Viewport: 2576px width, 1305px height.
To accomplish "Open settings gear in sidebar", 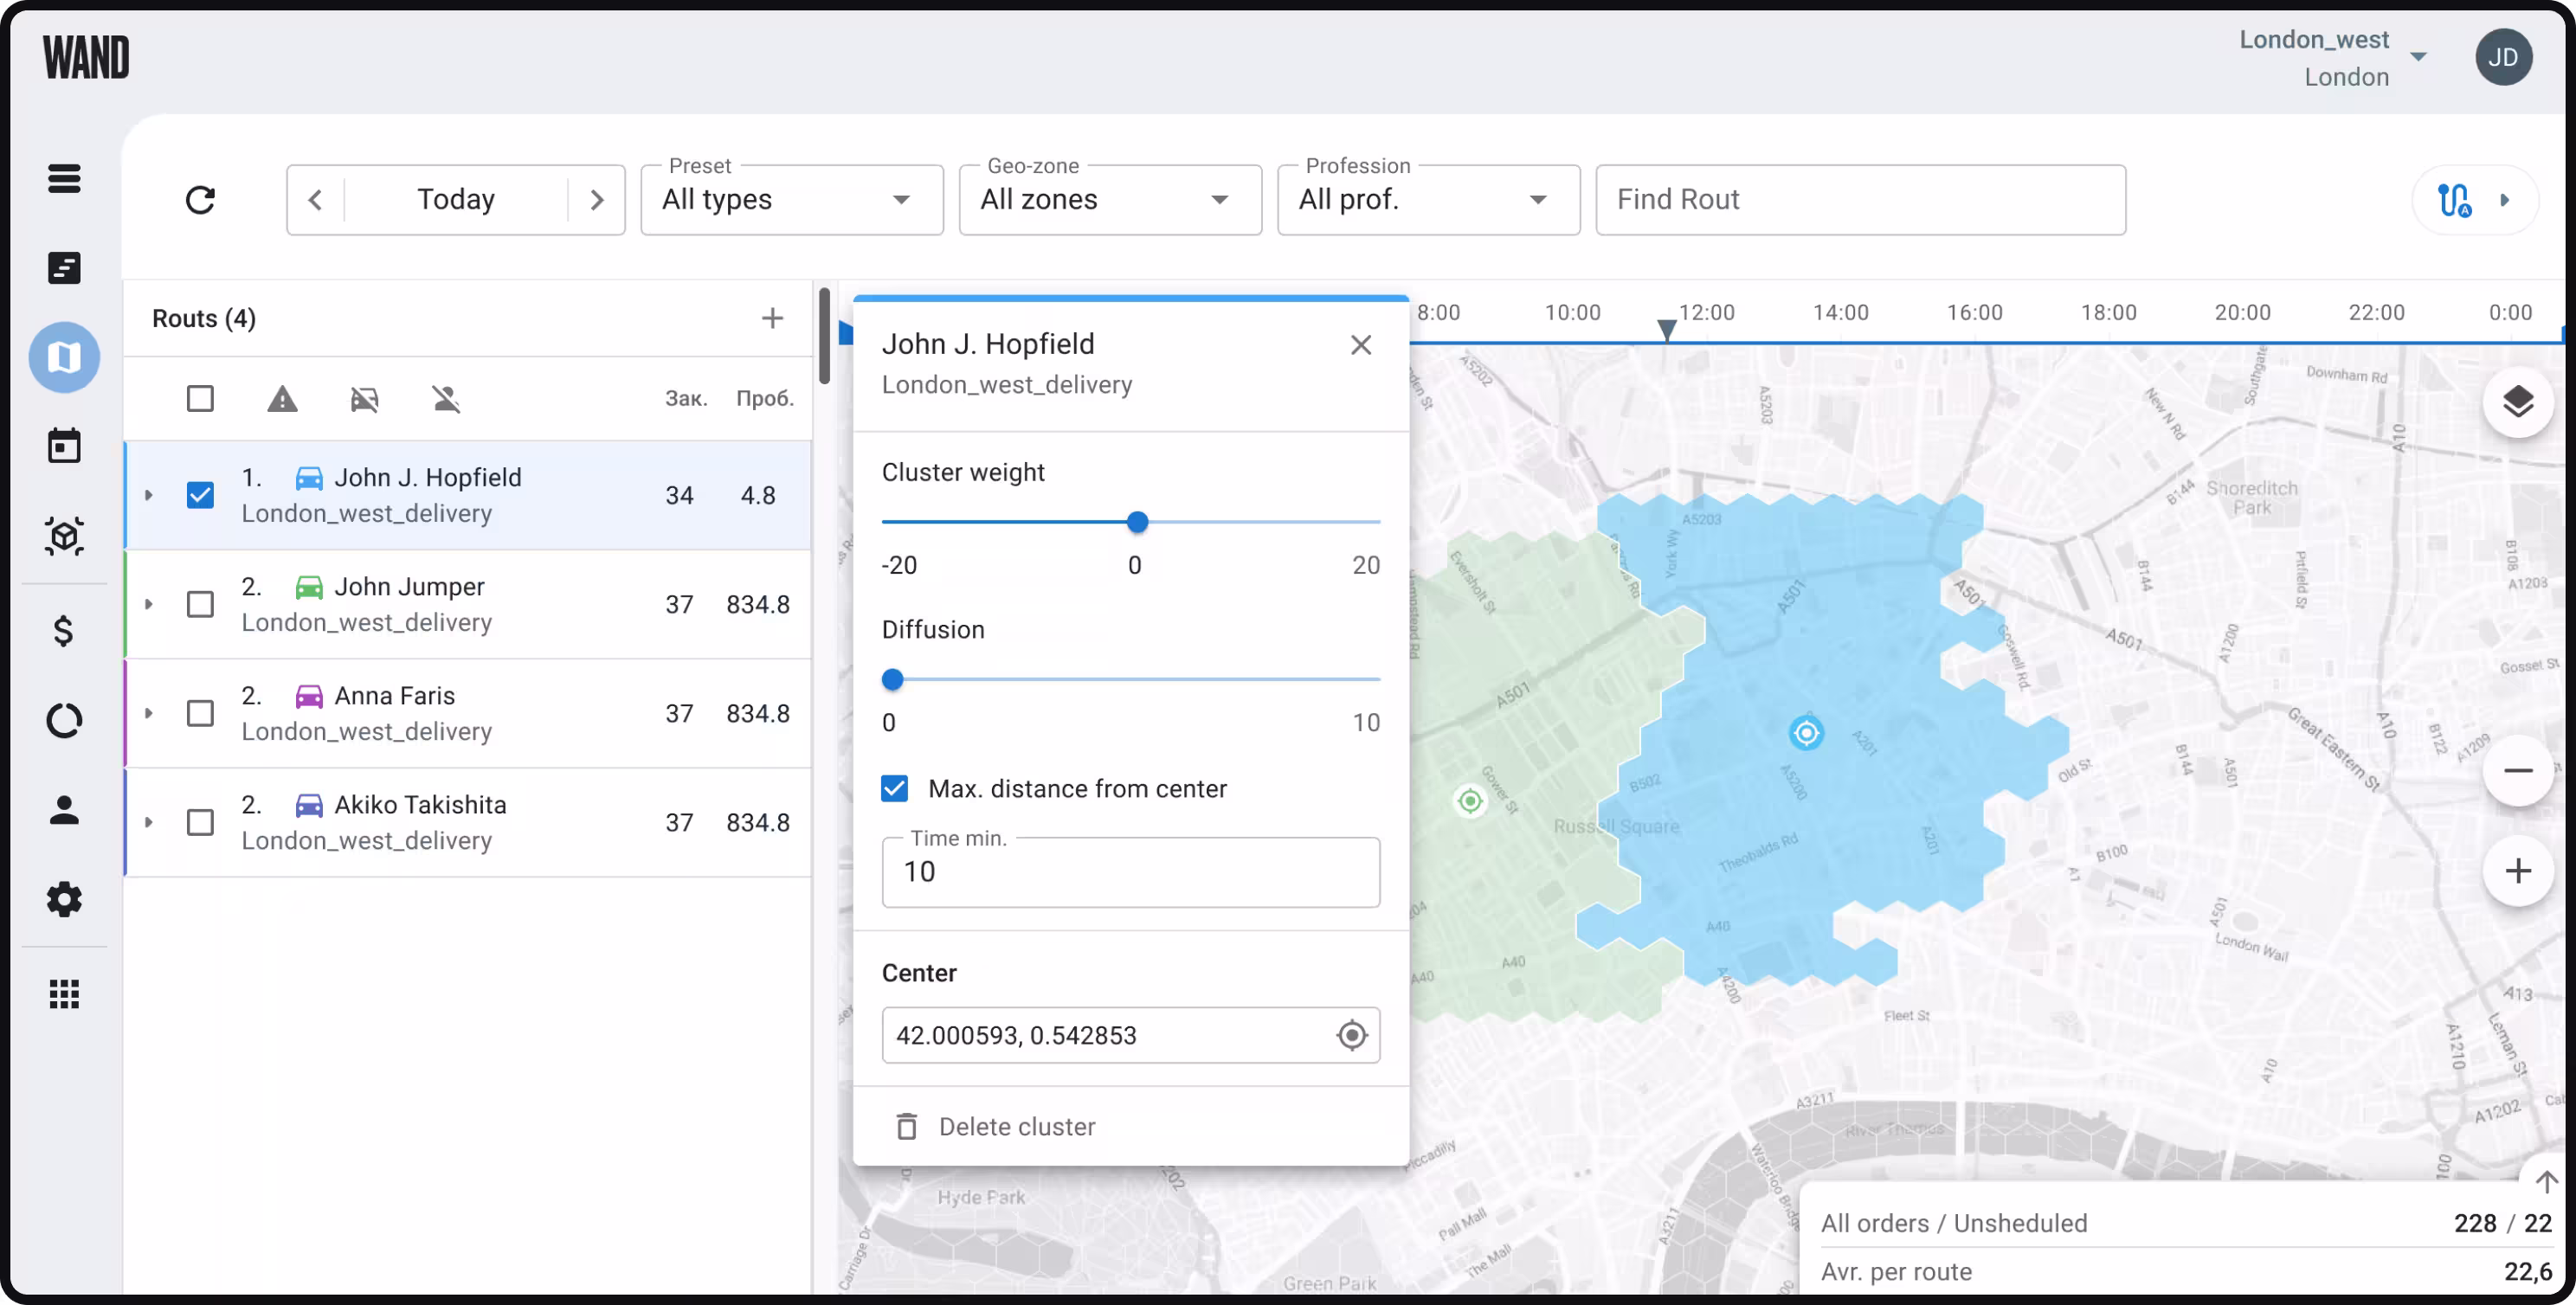I will [64, 899].
